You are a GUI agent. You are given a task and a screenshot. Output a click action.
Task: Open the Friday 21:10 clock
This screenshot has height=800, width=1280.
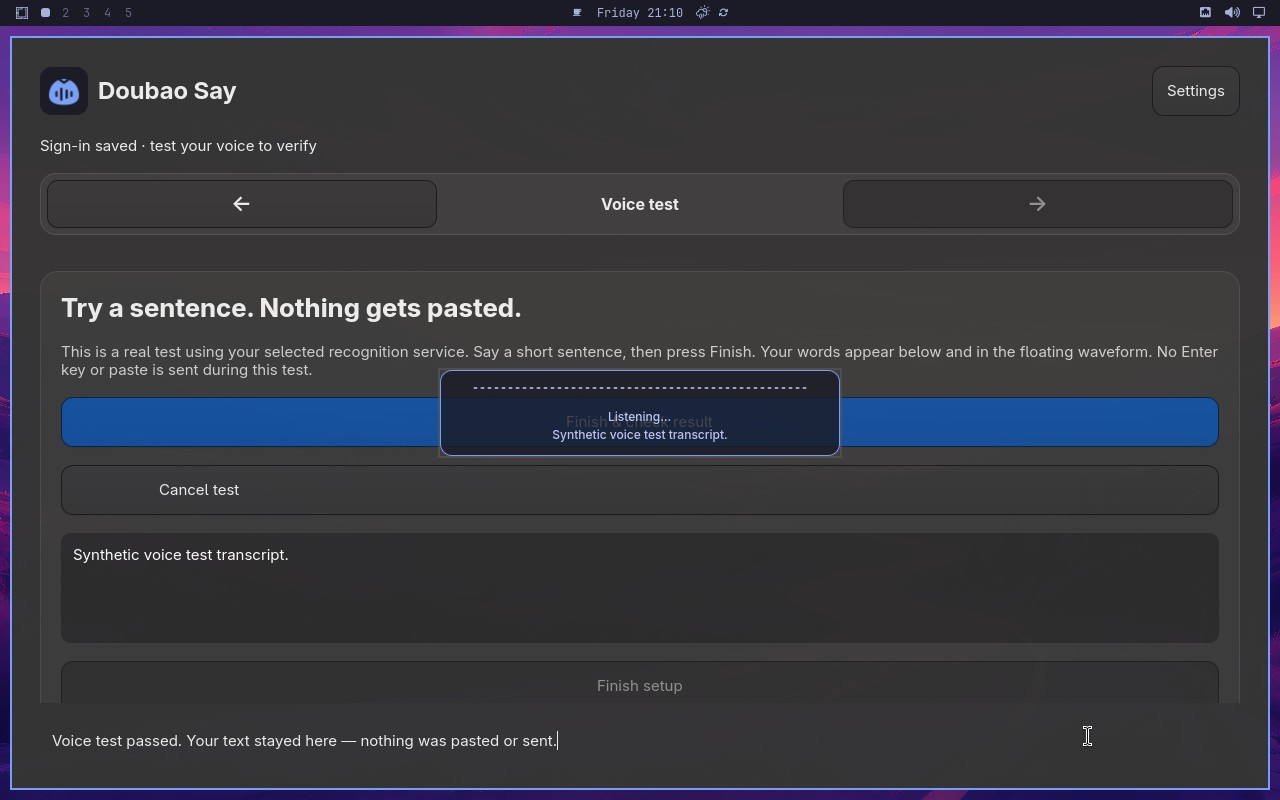[x=639, y=13]
